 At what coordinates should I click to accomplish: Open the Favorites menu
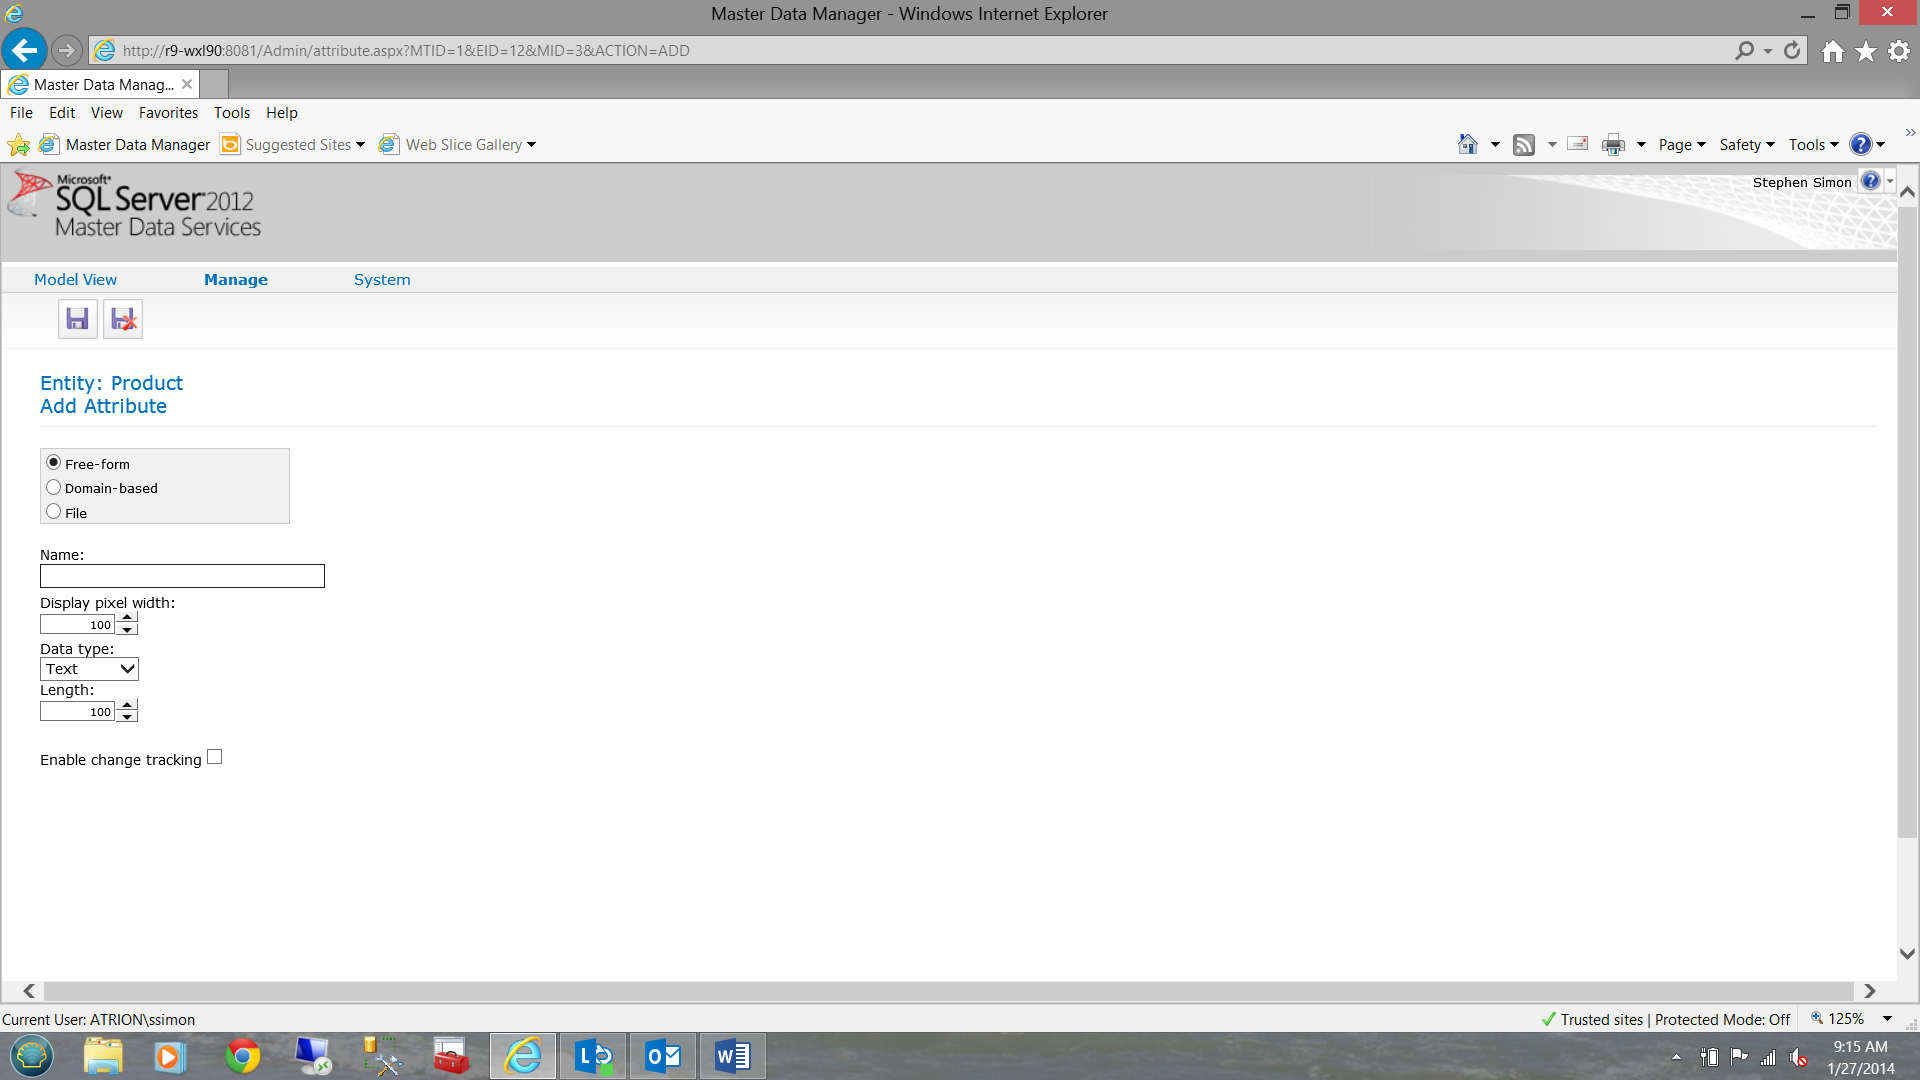tap(168, 113)
